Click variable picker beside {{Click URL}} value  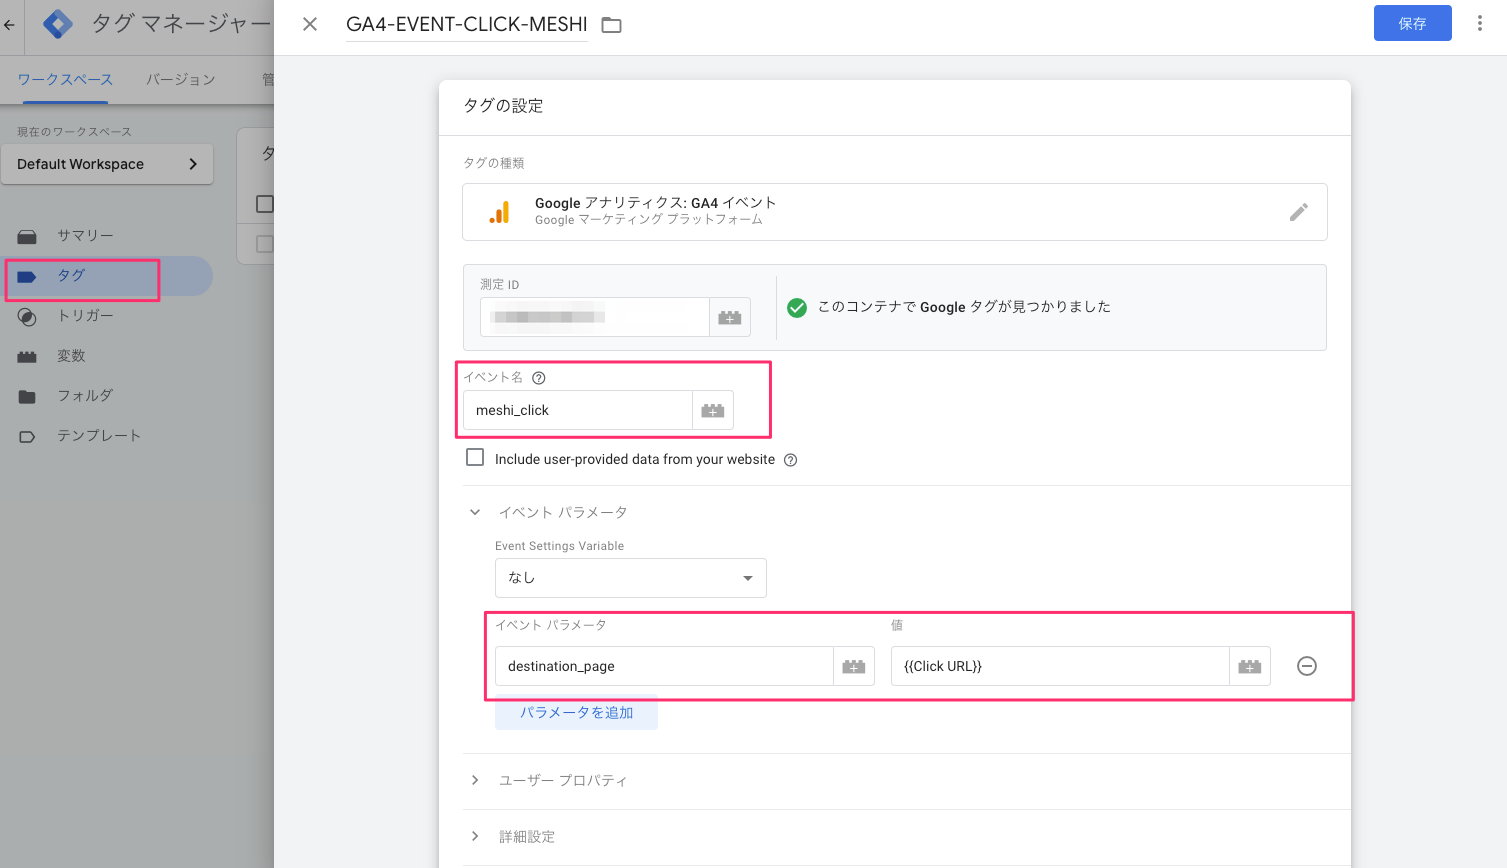1250,667
